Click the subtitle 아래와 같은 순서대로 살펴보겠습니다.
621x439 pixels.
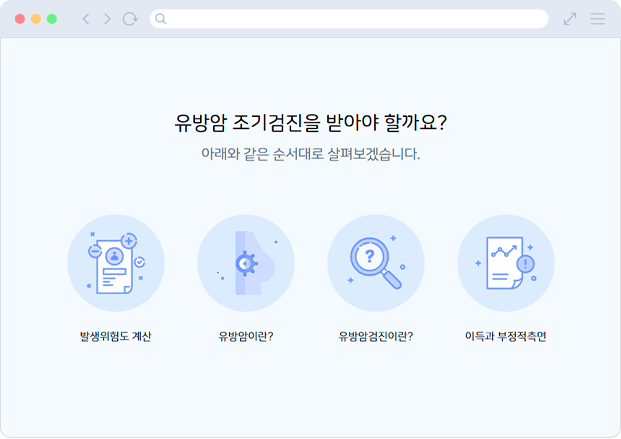click(310, 154)
